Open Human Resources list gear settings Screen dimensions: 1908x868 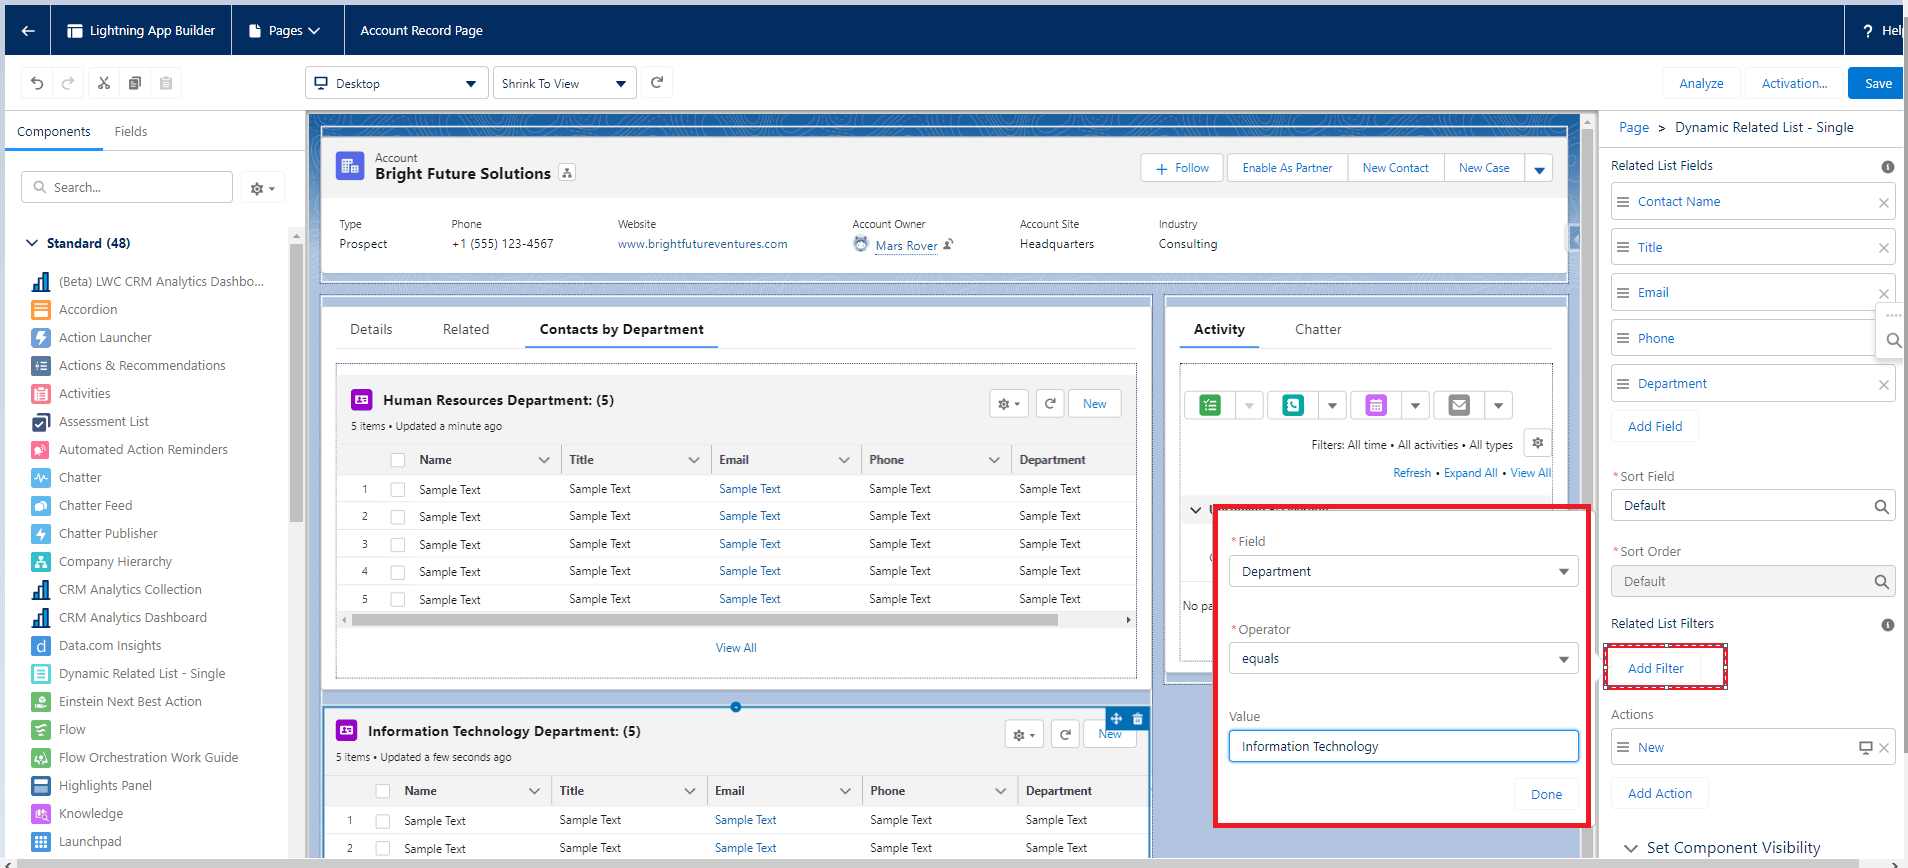click(x=1009, y=404)
